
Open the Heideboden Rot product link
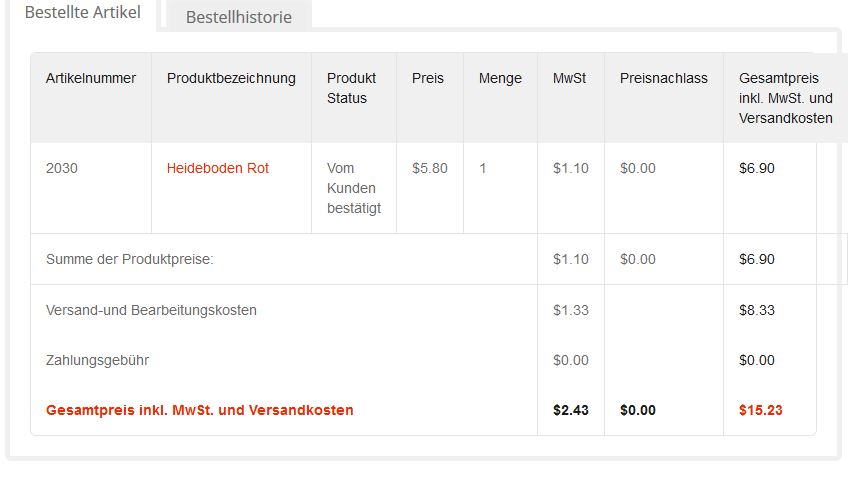[218, 168]
